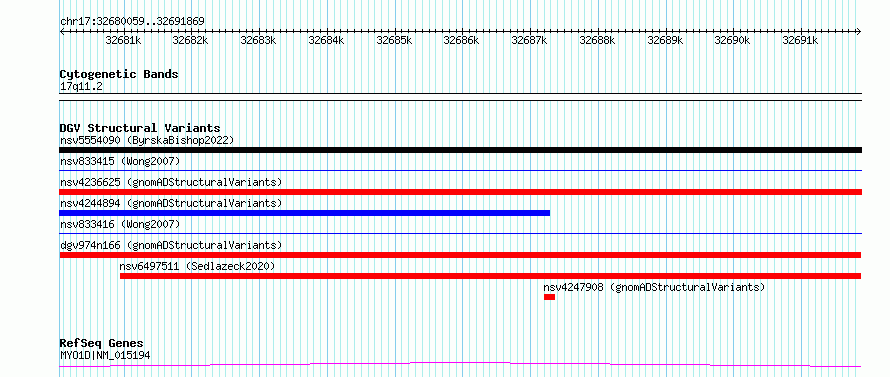Viewport: 890px width, 377px height.
Task: Click the red nsv4236625 variant bar
Action: pos(460,192)
